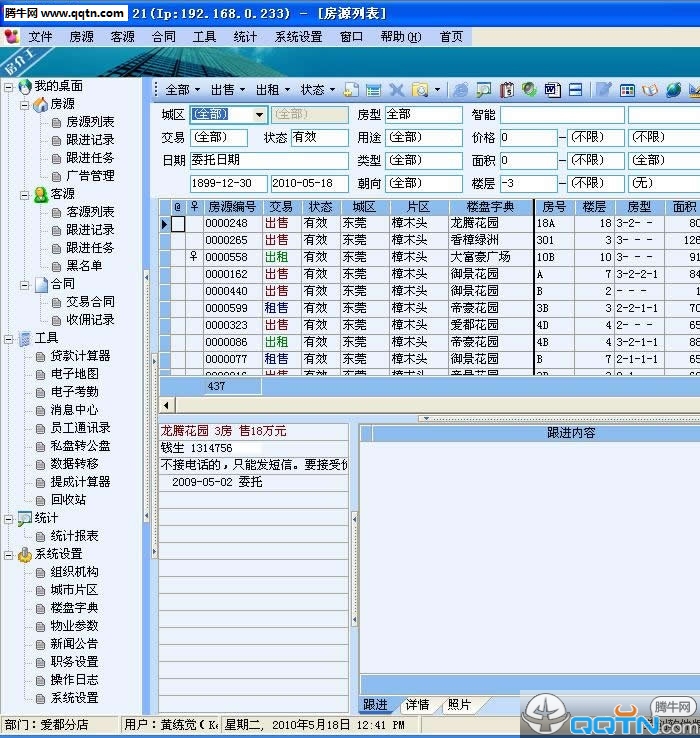Collapse the 统计 tree branch
Viewport: 700px width, 738px height.
(8, 520)
